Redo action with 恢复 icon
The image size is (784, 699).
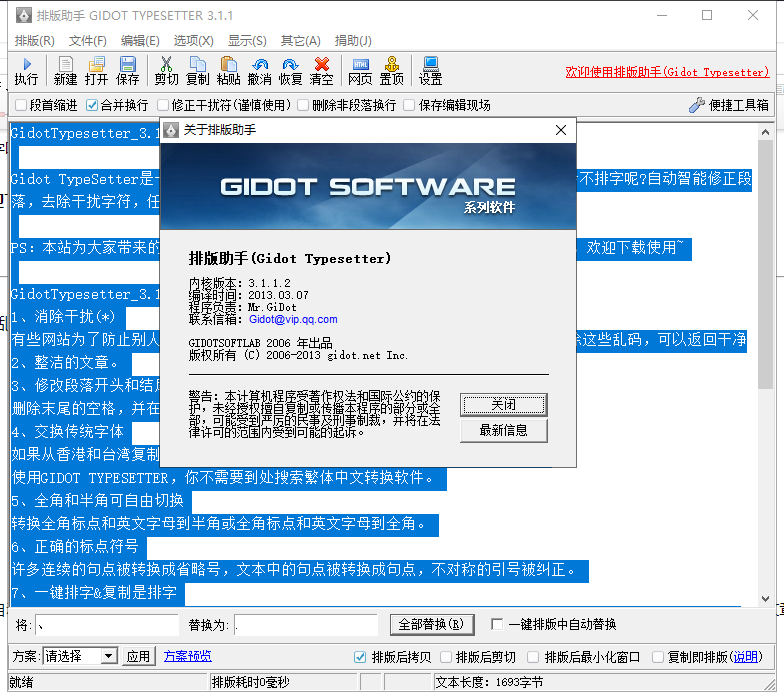(x=290, y=71)
